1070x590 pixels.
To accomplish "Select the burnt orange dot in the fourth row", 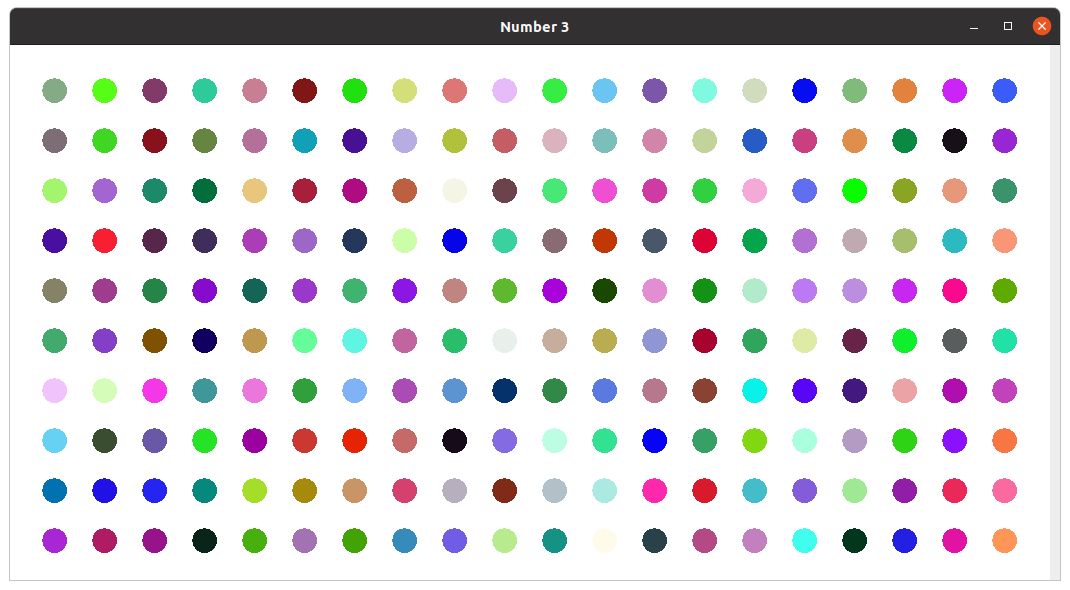I will pyautogui.click(x=604, y=241).
